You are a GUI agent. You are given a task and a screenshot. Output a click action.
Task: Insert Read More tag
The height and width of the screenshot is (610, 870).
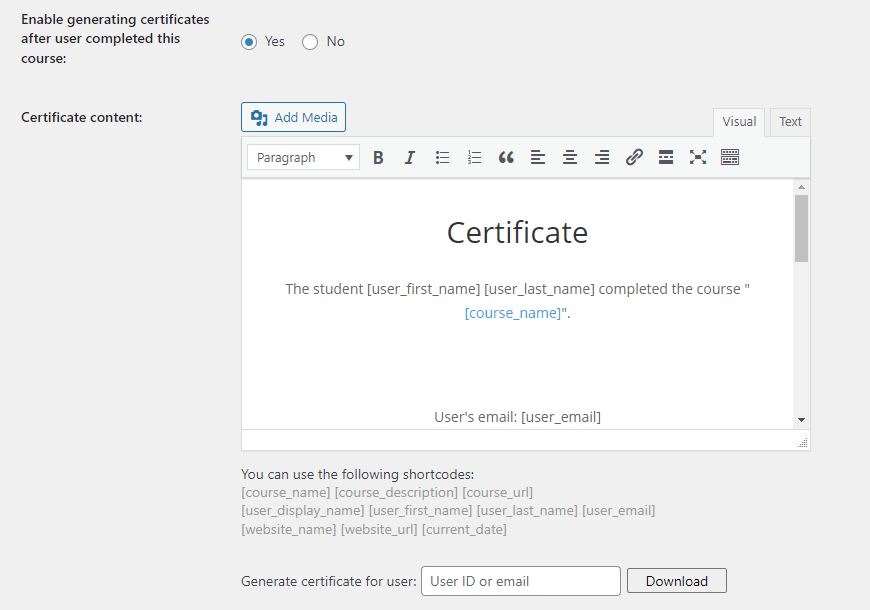tap(666, 158)
